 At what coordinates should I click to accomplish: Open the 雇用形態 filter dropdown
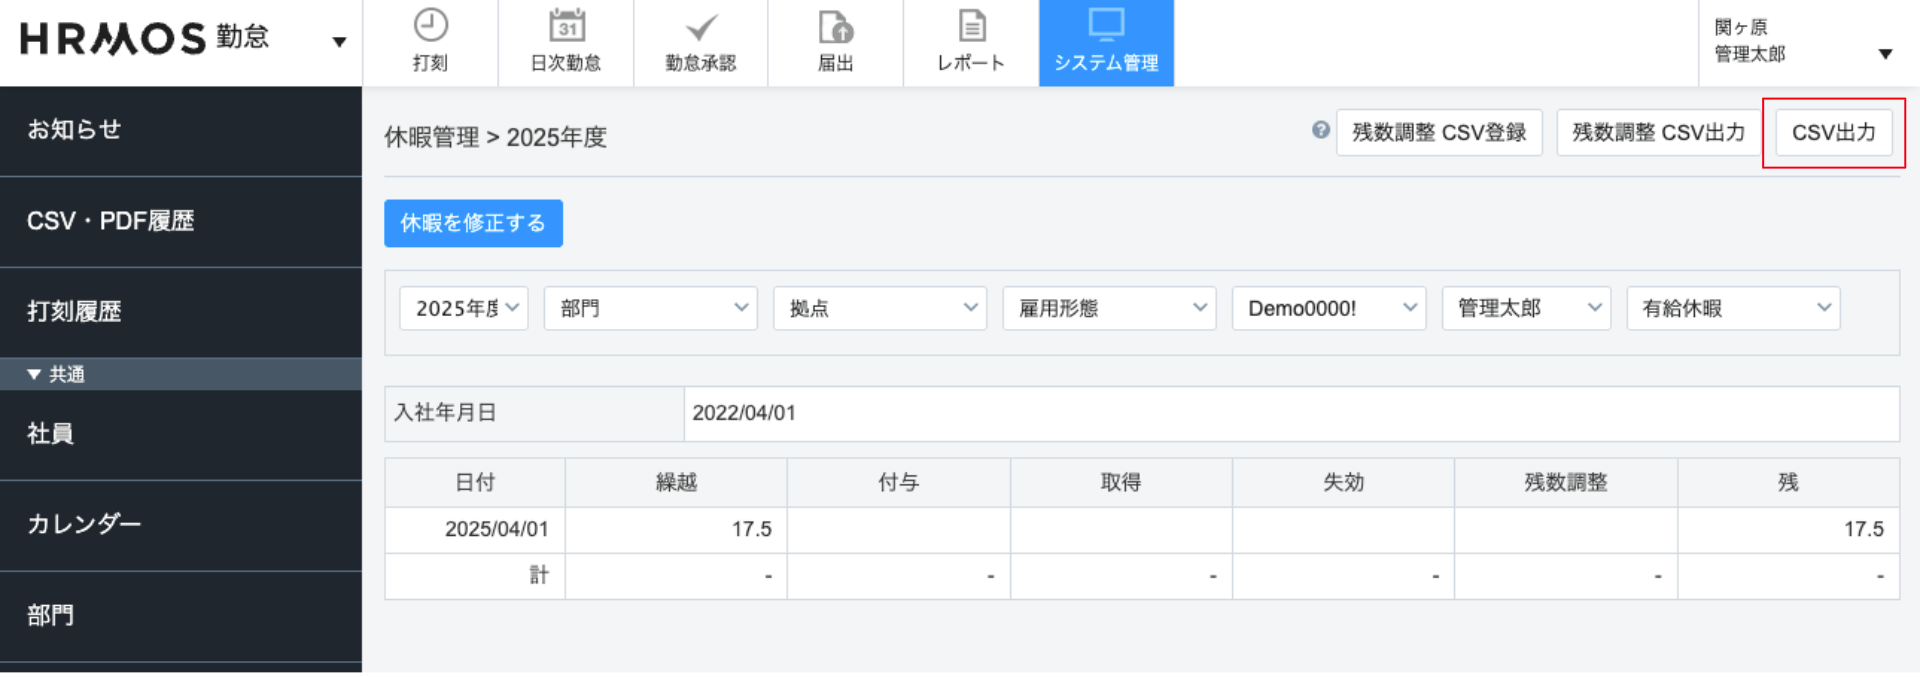point(1109,308)
